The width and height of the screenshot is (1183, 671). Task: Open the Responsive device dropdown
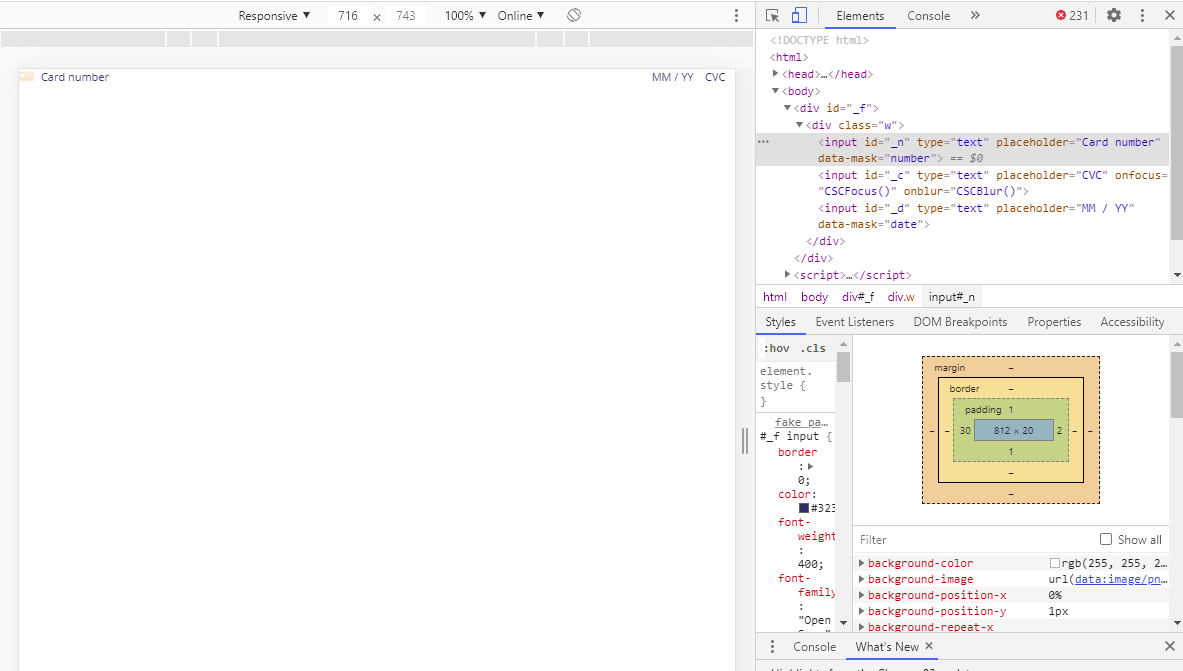(x=274, y=15)
